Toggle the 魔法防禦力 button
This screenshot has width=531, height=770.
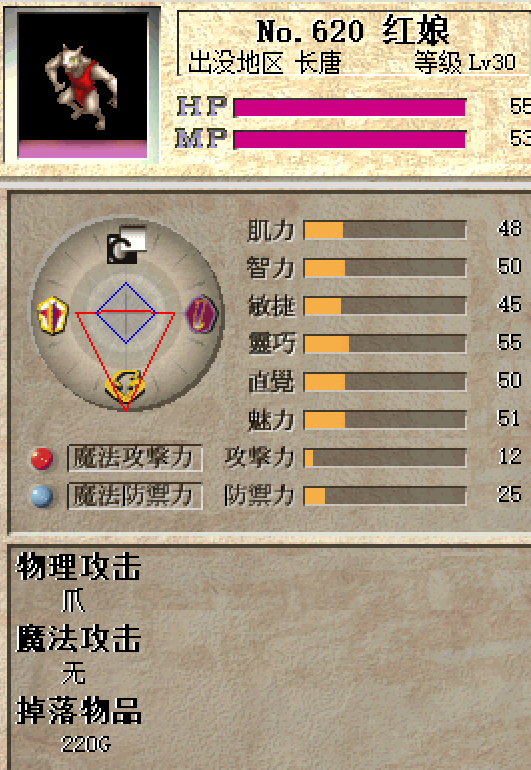pos(135,495)
